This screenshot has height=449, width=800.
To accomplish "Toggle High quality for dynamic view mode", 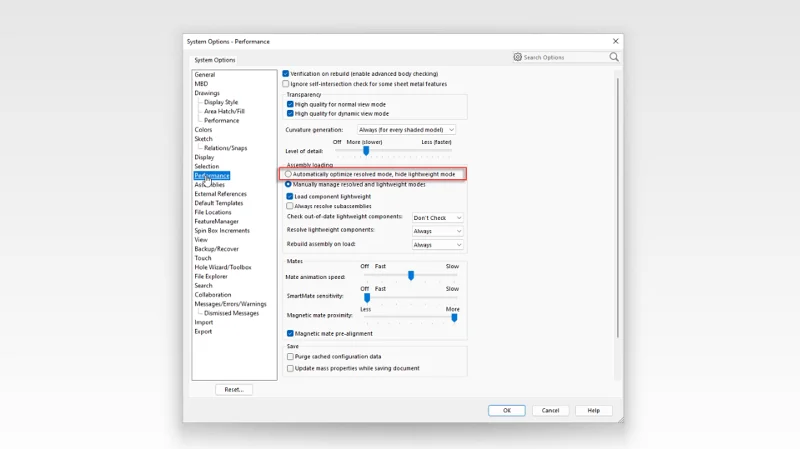I will click(x=290, y=113).
